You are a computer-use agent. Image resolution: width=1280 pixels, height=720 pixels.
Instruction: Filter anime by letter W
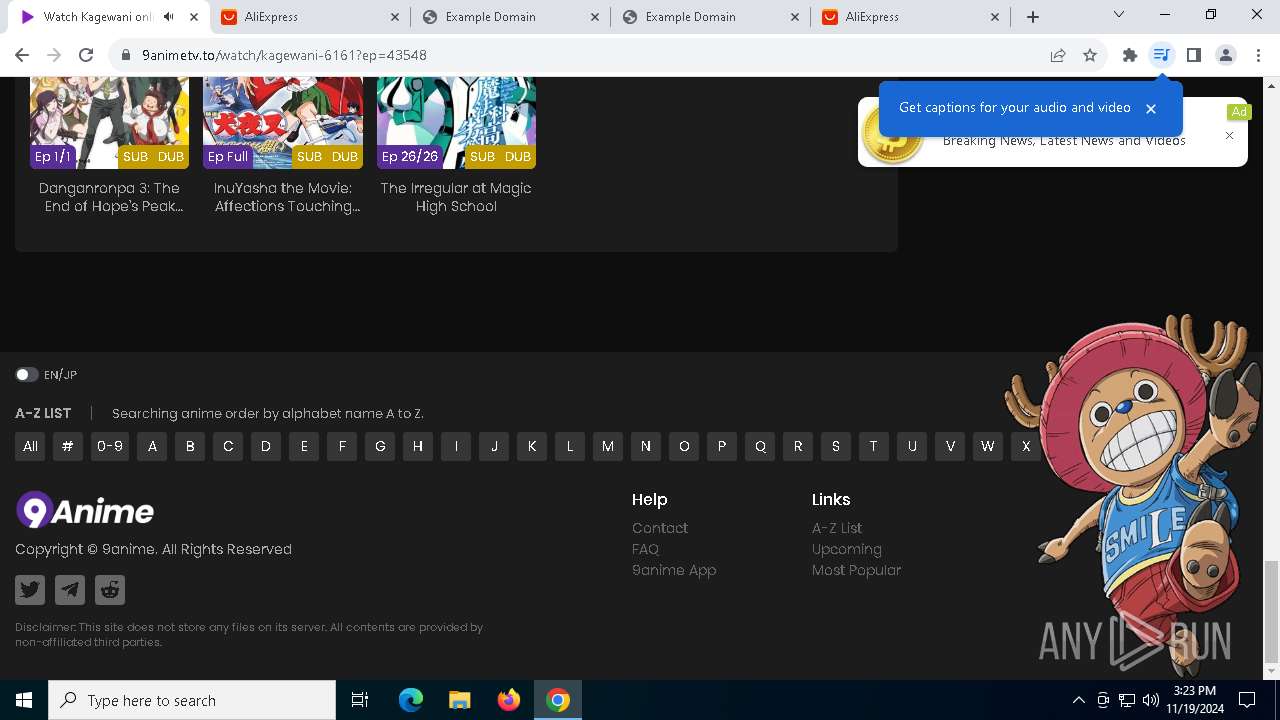[x=988, y=446]
